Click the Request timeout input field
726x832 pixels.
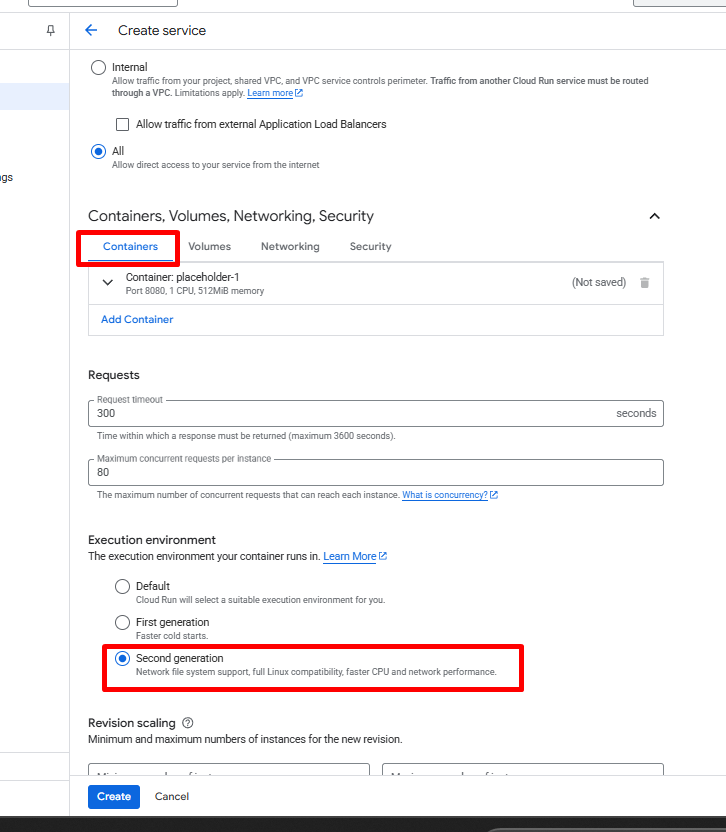pos(350,413)
